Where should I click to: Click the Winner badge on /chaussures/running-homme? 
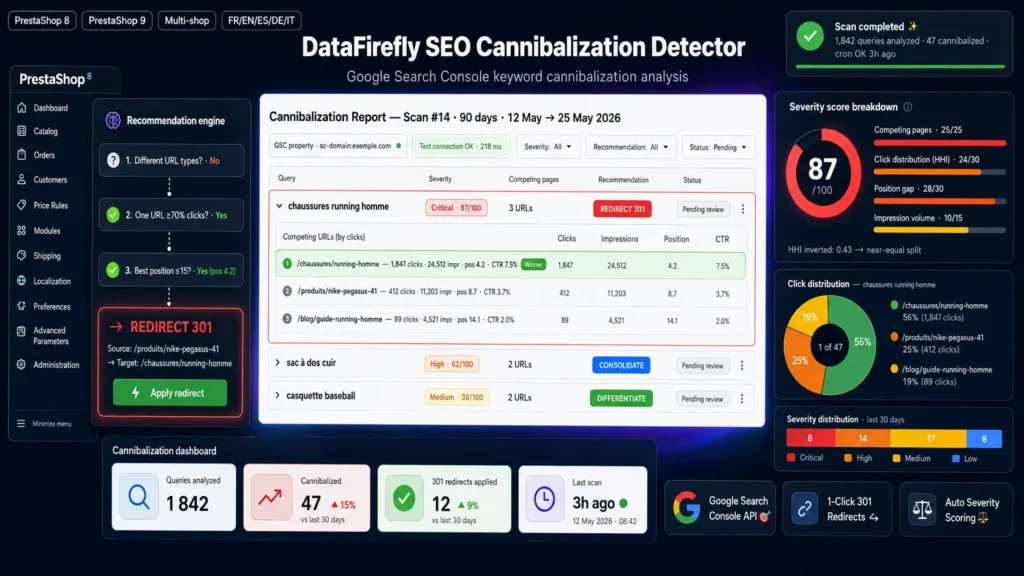pyautogui.click(x=534, y=264)
